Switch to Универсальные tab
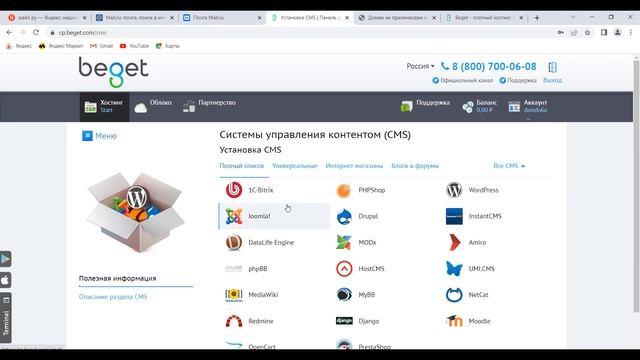The image size is (640, 360). (x=295, y=166)
